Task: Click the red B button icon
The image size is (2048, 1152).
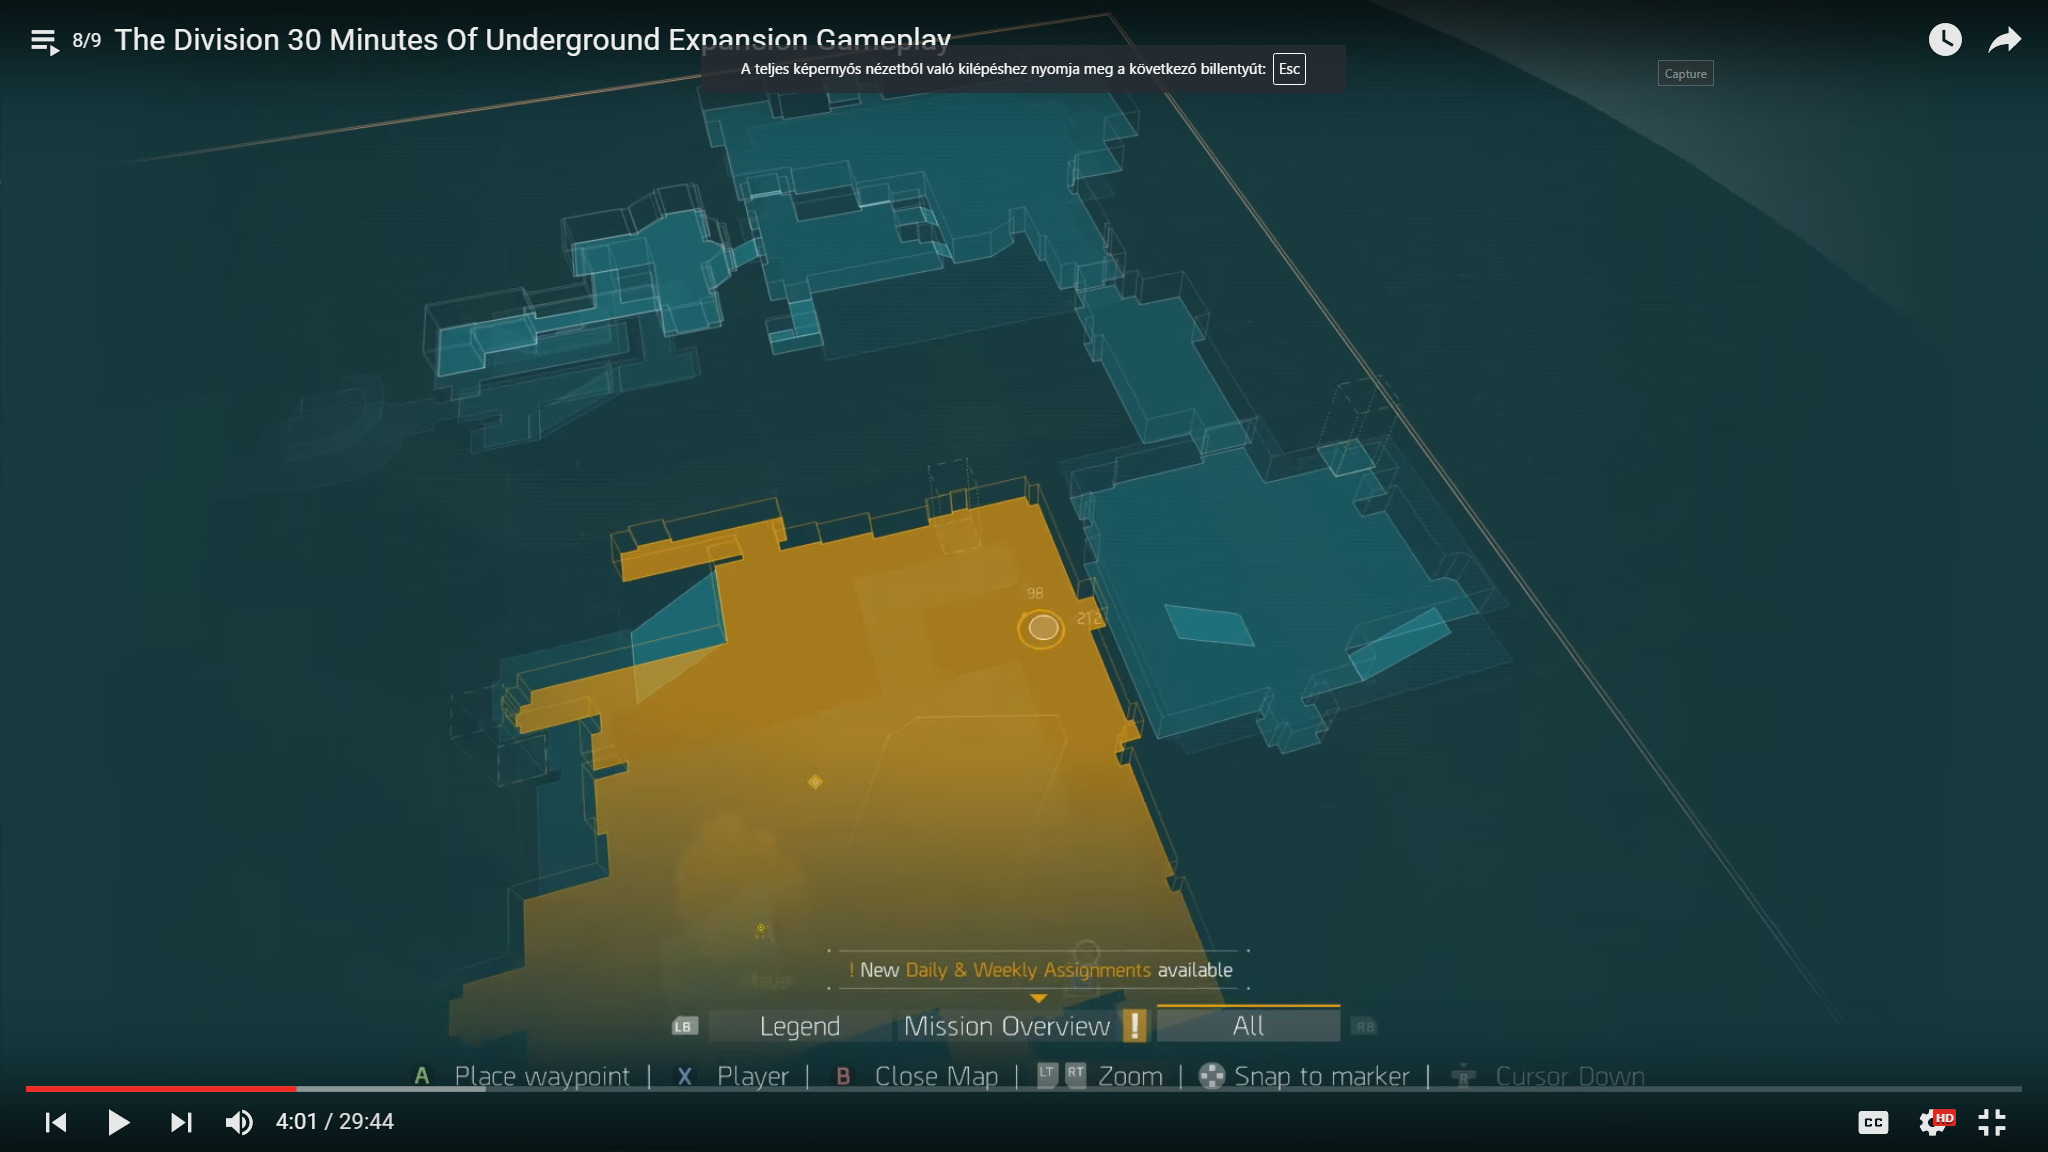Action: (x=843, y=1076)
